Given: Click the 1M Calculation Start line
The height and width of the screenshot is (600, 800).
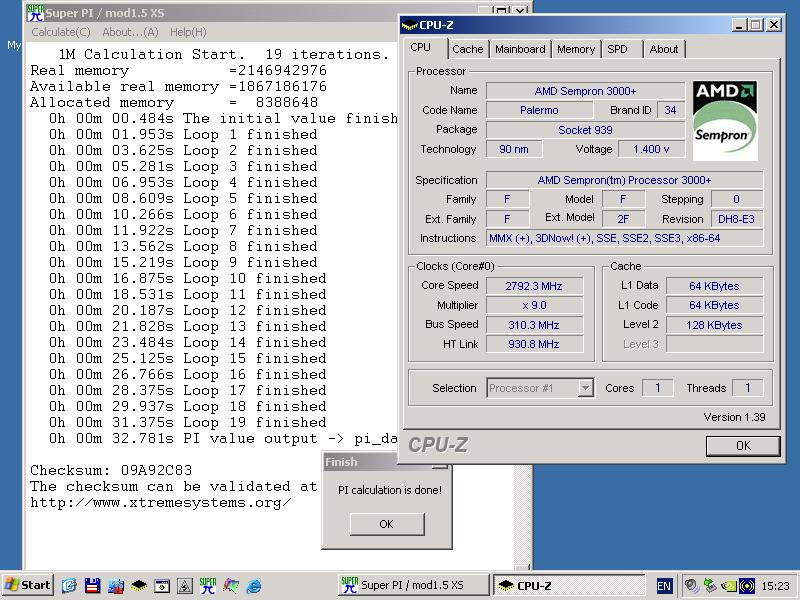Looking at the screenshot, I should [223, 54].
